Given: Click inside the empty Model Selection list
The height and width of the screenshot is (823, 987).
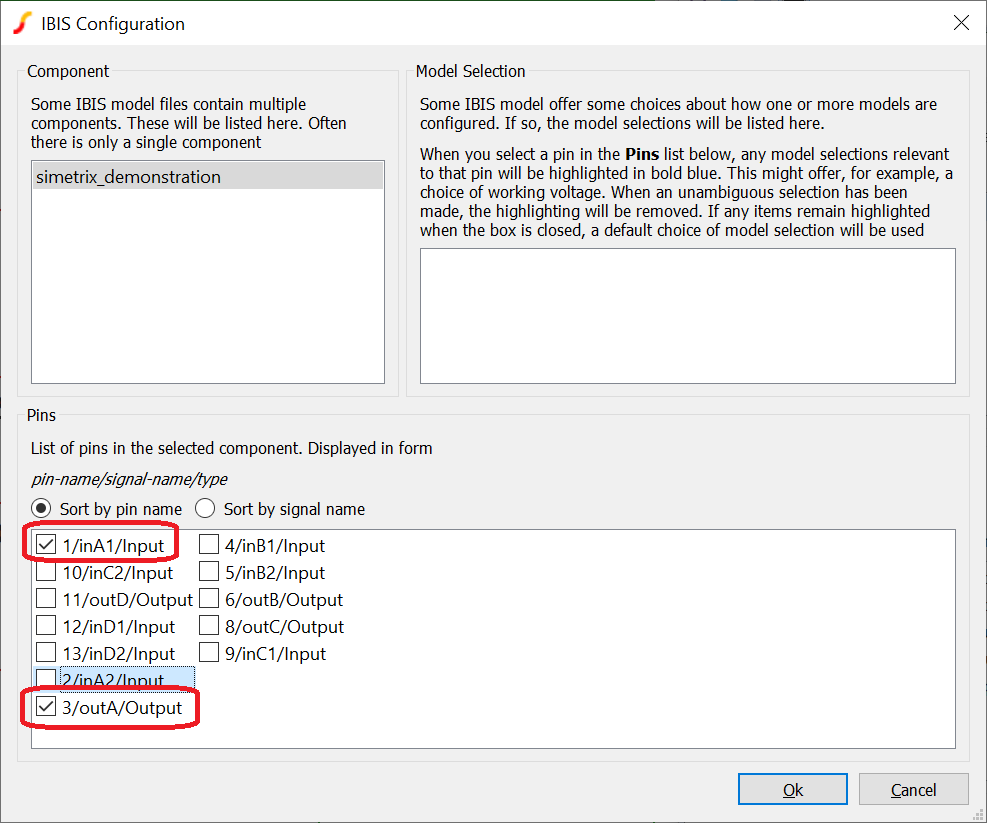Looking at the screenshot, I should 687,315.
